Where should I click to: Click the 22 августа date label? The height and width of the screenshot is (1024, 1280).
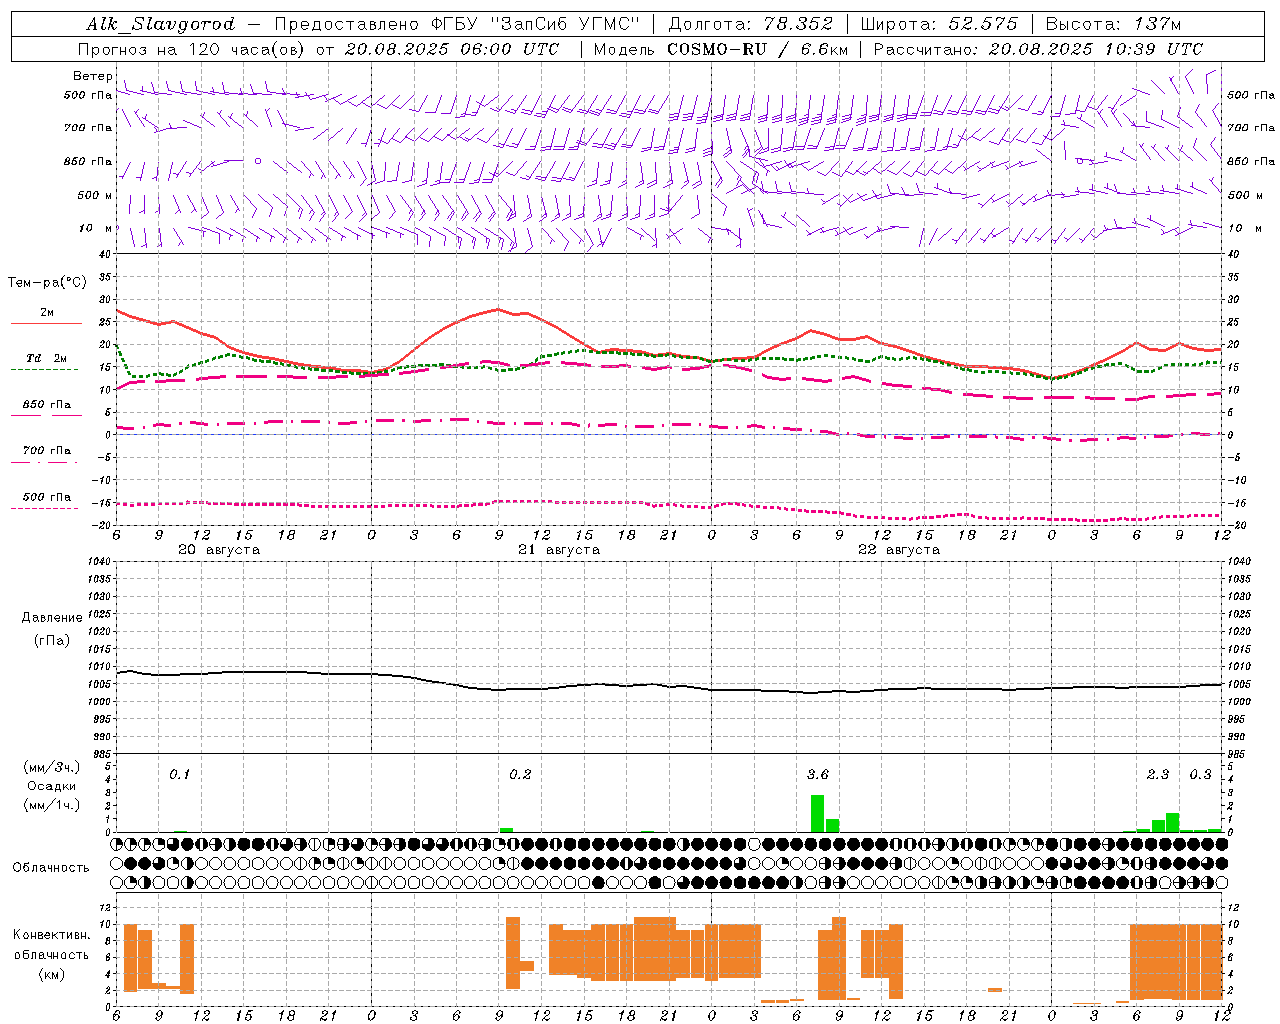pyautogui.click(x=899, y=550)
